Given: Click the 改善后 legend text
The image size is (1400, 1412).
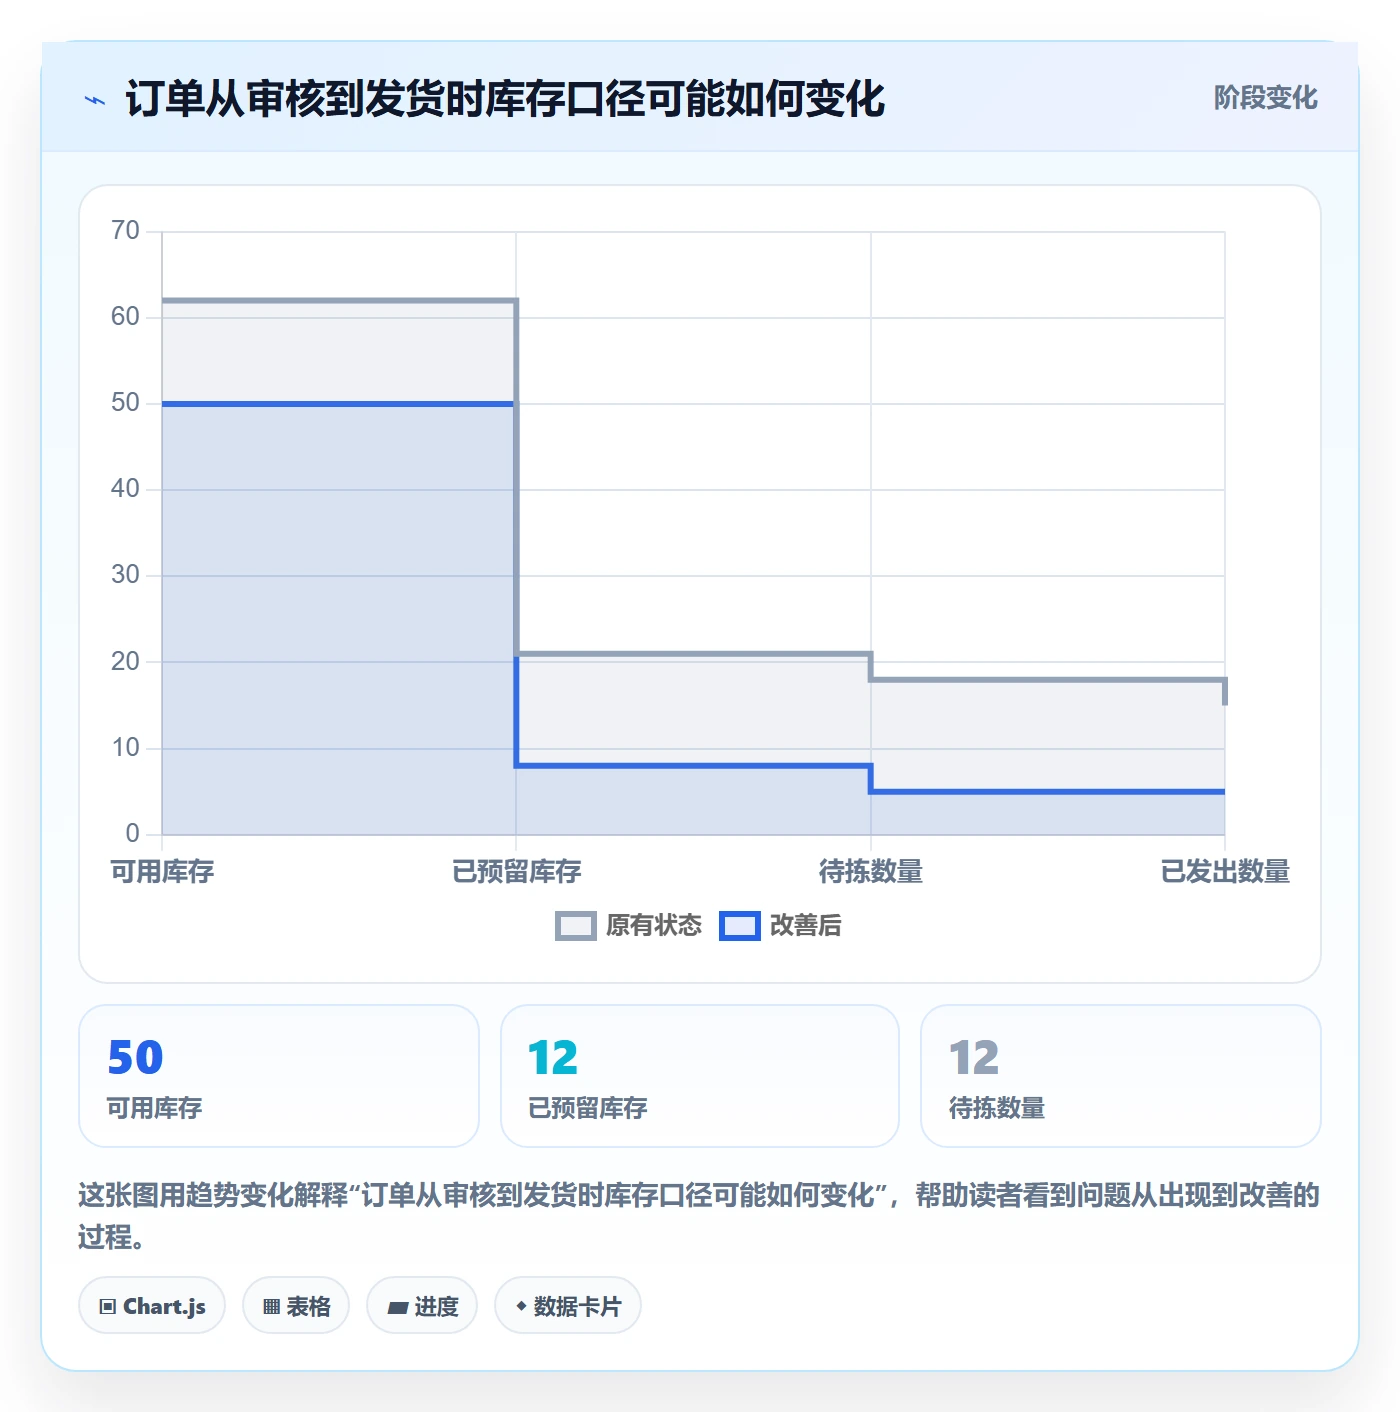Looking at the screenshot, I should click(805, 926).
